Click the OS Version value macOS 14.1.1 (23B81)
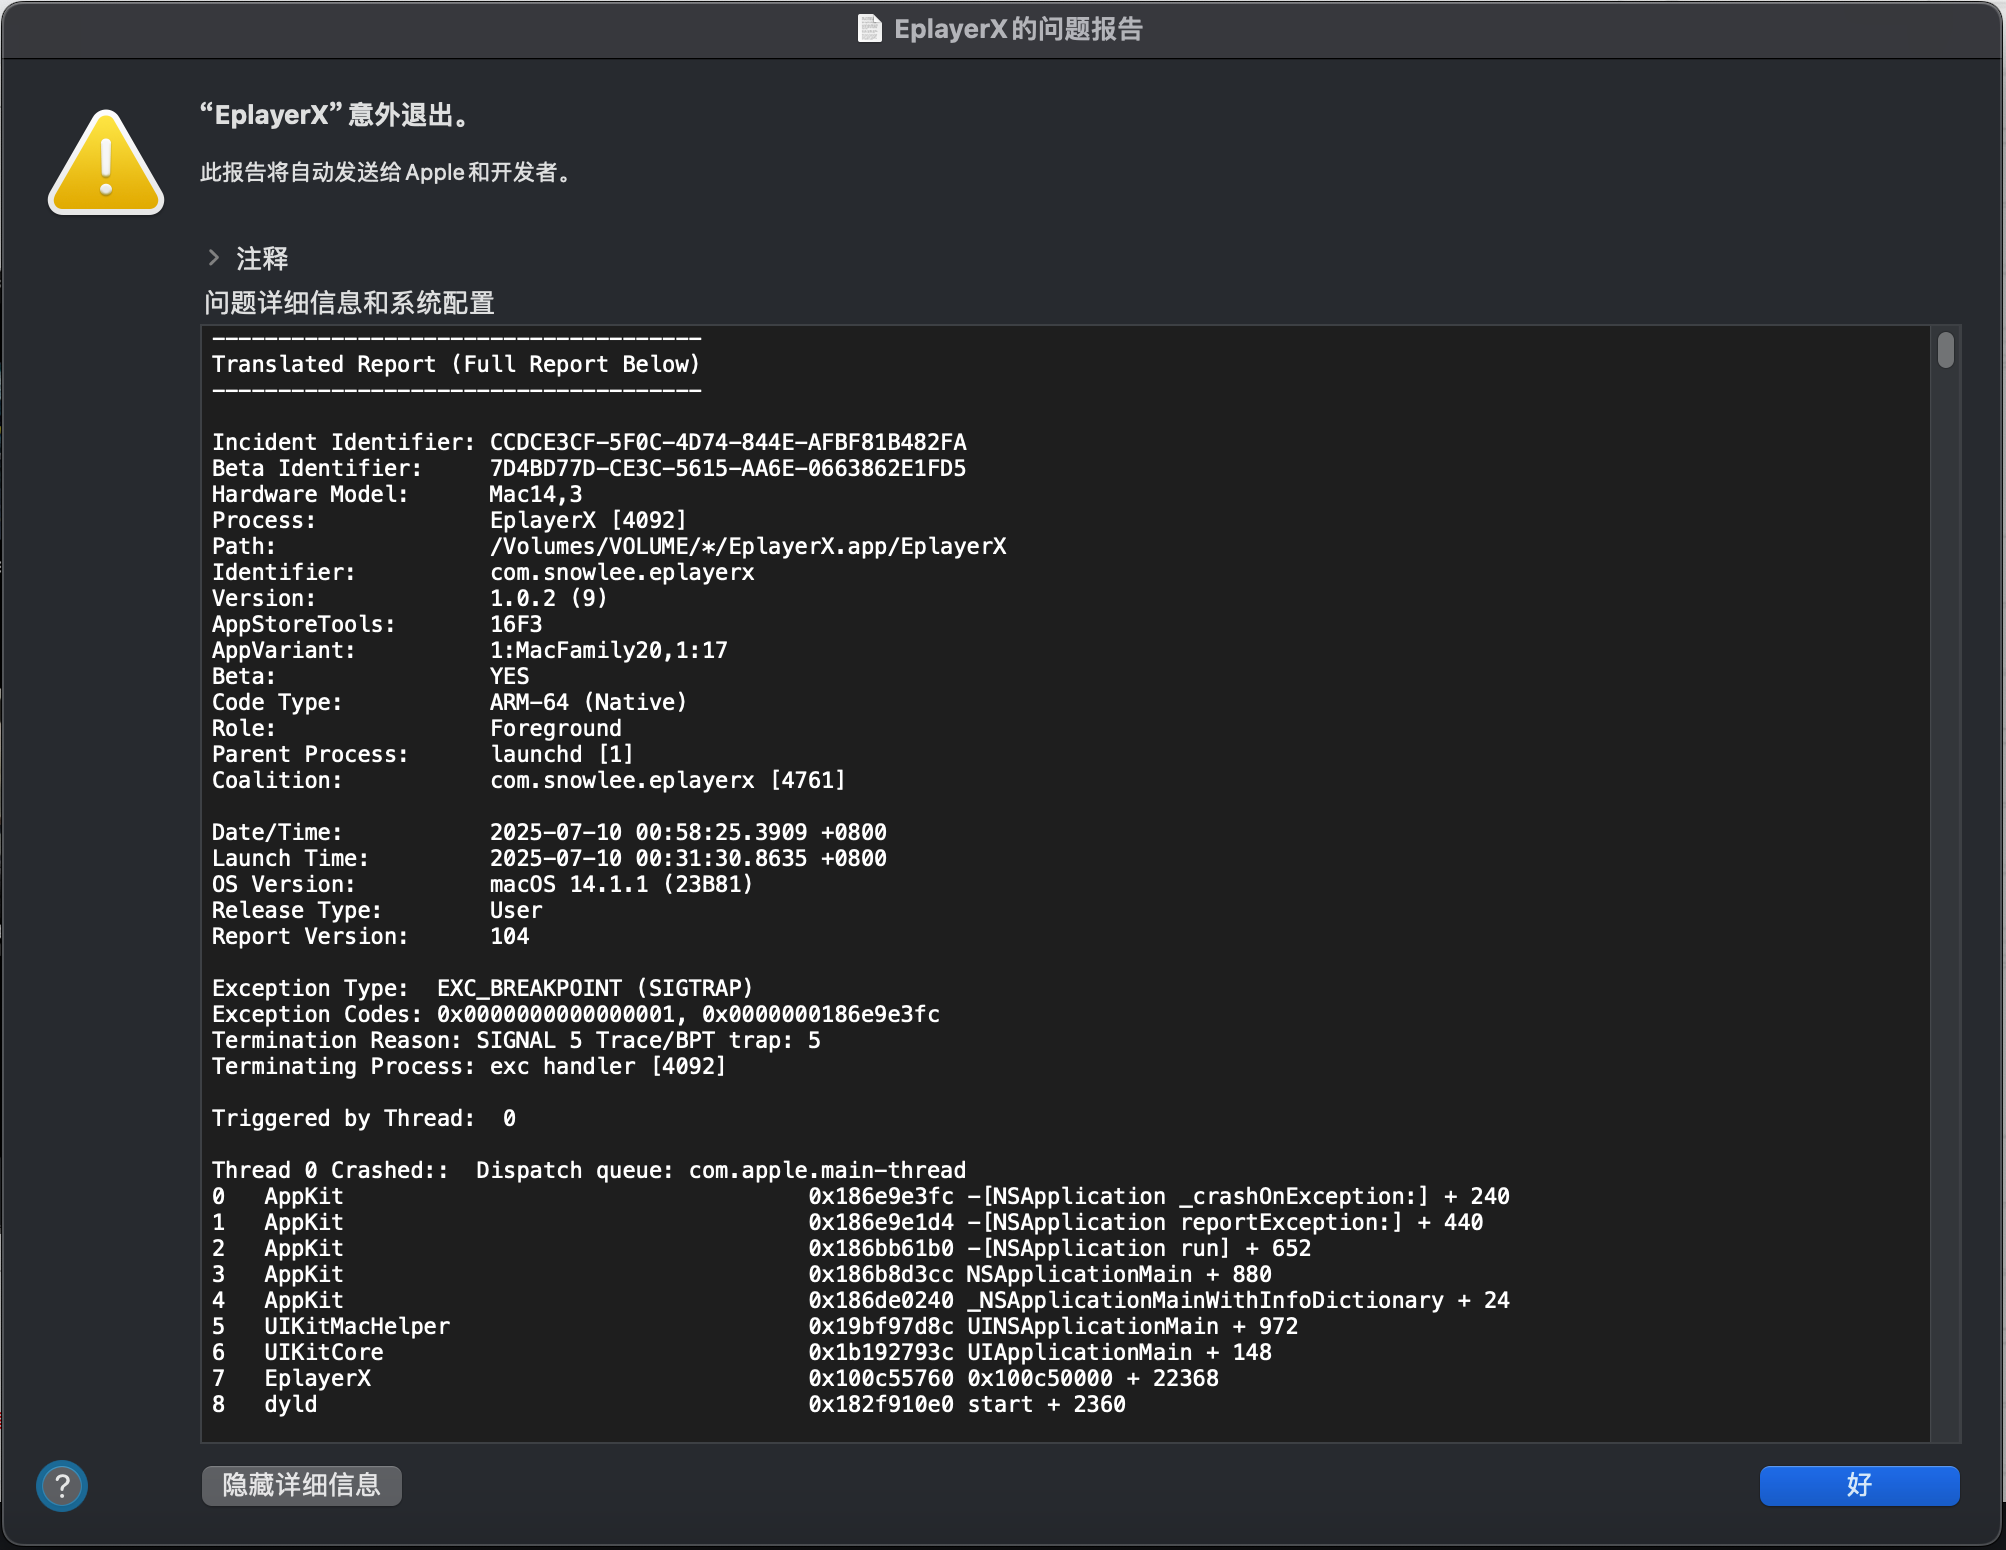2006x1550 pixels. [621, 884]
